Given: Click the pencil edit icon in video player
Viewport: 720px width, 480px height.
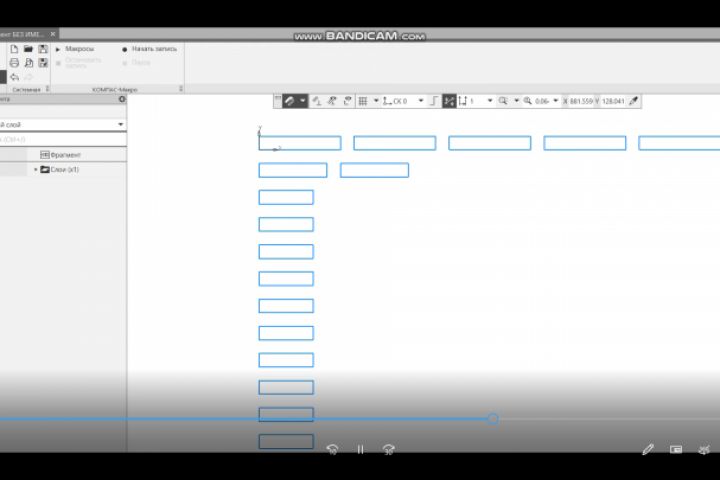Looking at the screenshot, I should pyautogui.click(x=648, y=449).
